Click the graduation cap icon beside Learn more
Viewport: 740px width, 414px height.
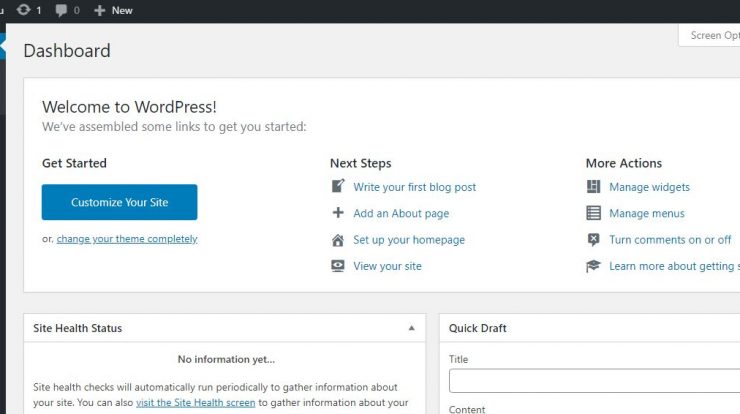593,266
